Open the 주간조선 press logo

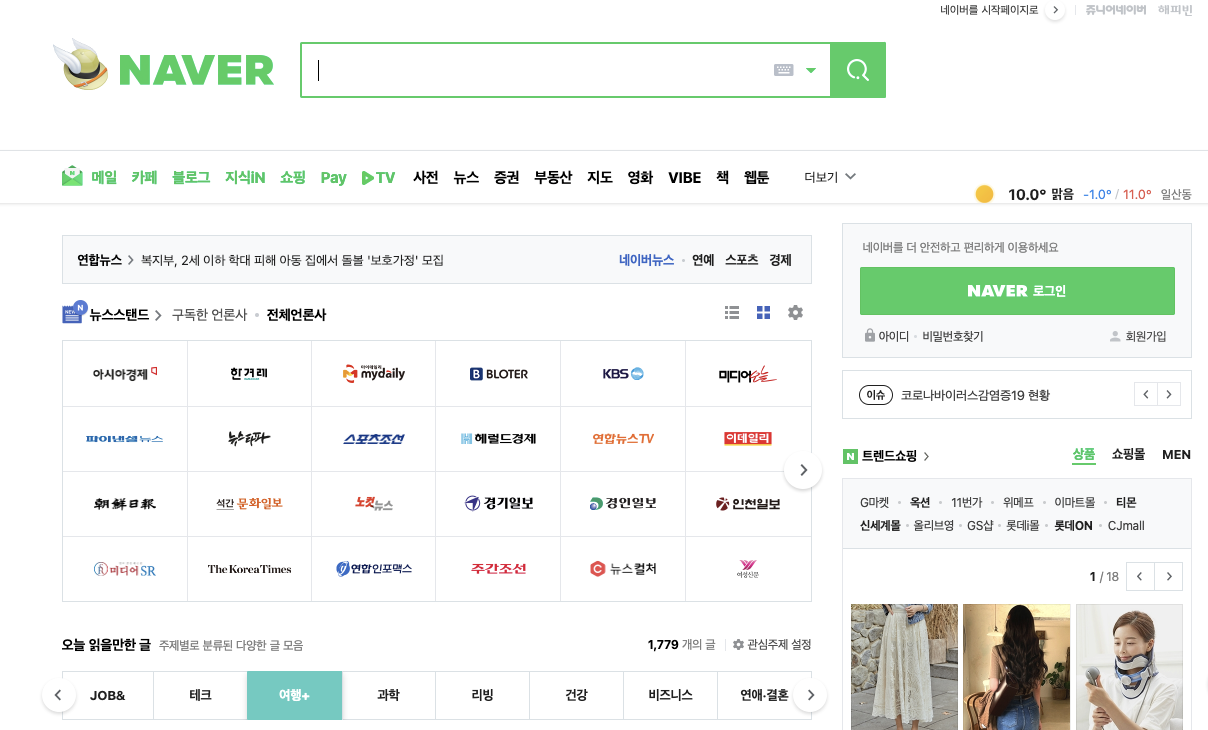tap(498, 568)
